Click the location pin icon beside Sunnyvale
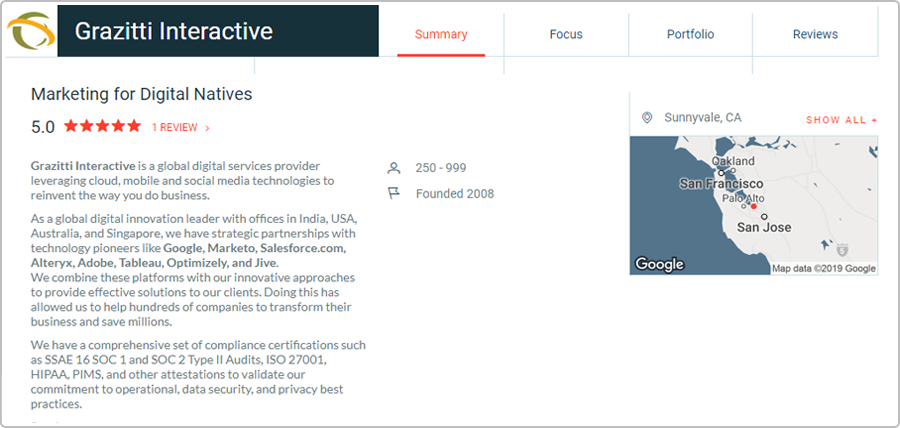 click(647, 118)
